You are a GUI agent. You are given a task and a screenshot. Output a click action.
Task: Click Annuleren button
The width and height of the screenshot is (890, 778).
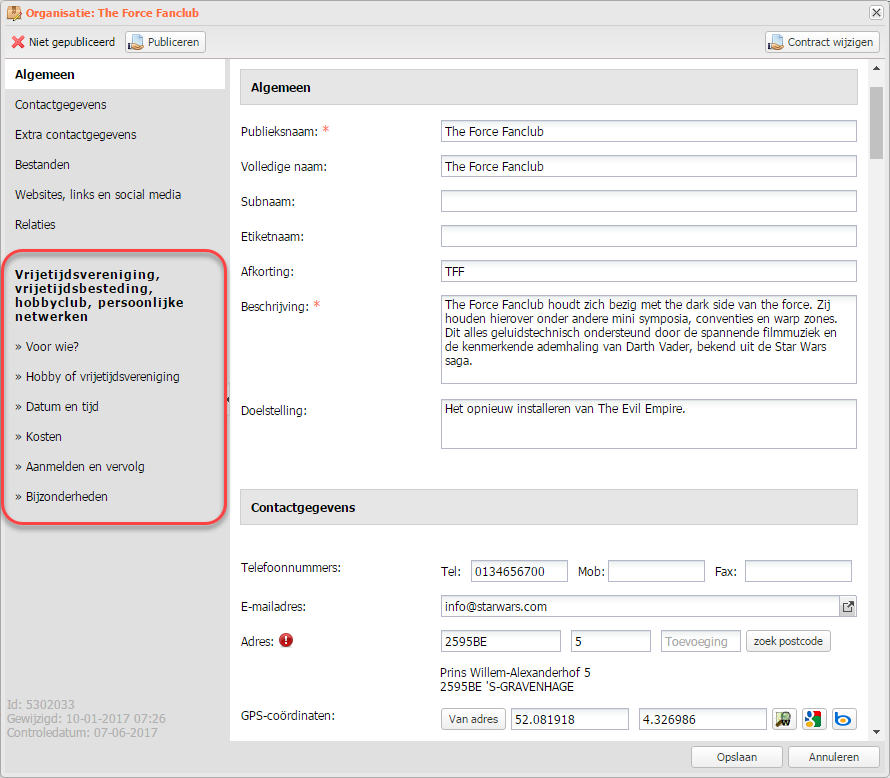tap(834, 757)
